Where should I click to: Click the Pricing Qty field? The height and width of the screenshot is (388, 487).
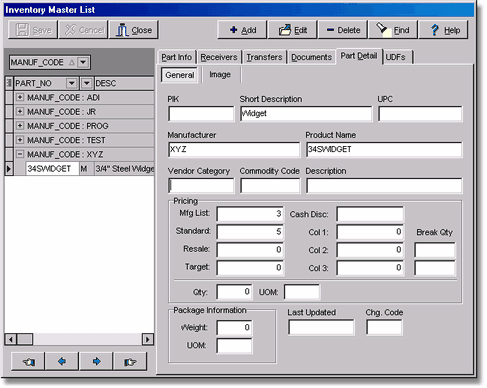pyautogui.click(x=234, y=292)
